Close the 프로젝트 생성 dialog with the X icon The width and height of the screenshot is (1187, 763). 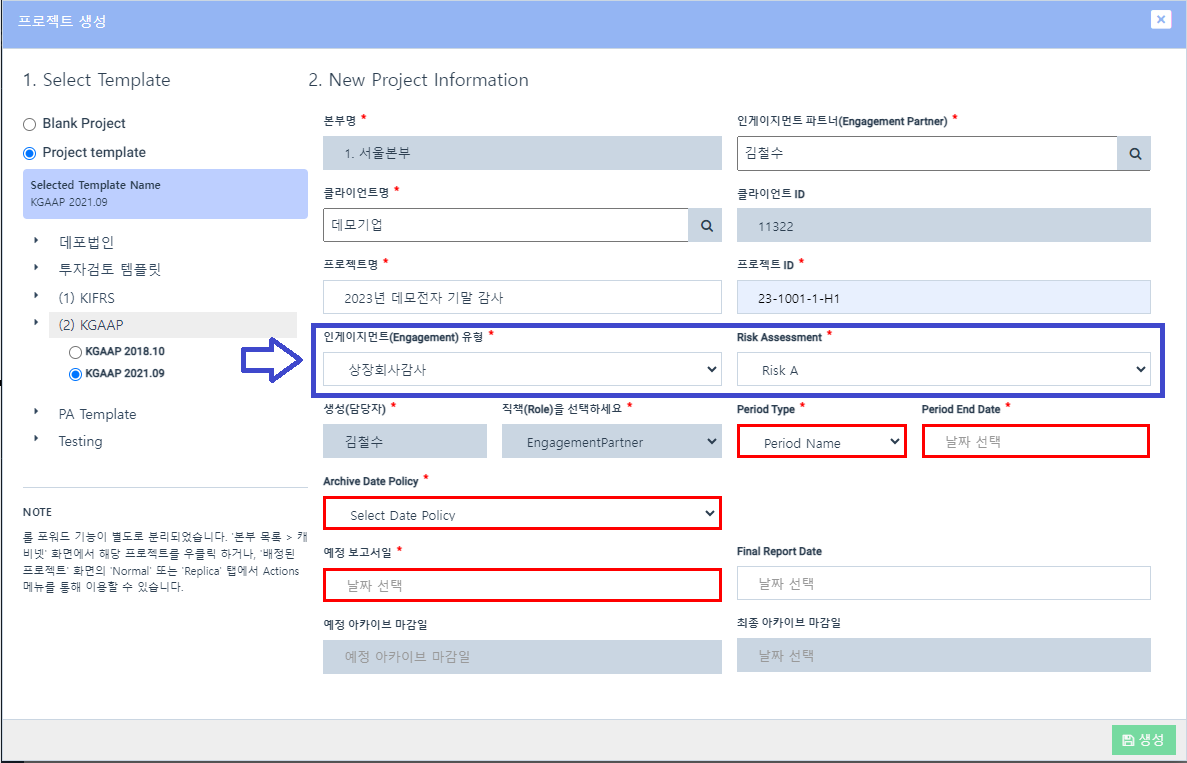(x=1160, y=19)
